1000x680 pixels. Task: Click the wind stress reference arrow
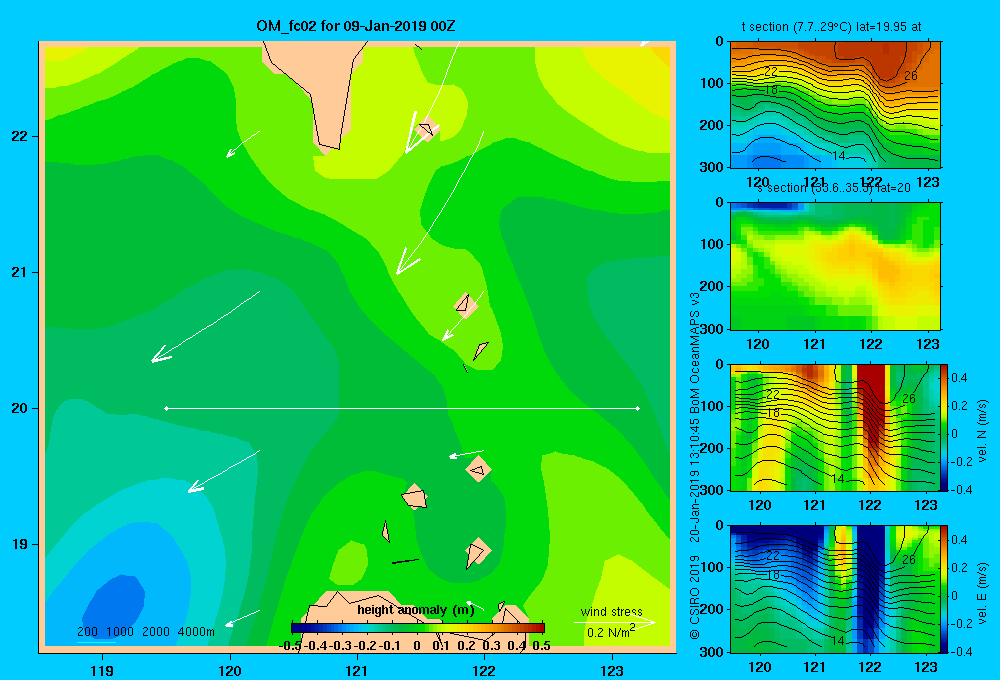(x=614, y=622)
